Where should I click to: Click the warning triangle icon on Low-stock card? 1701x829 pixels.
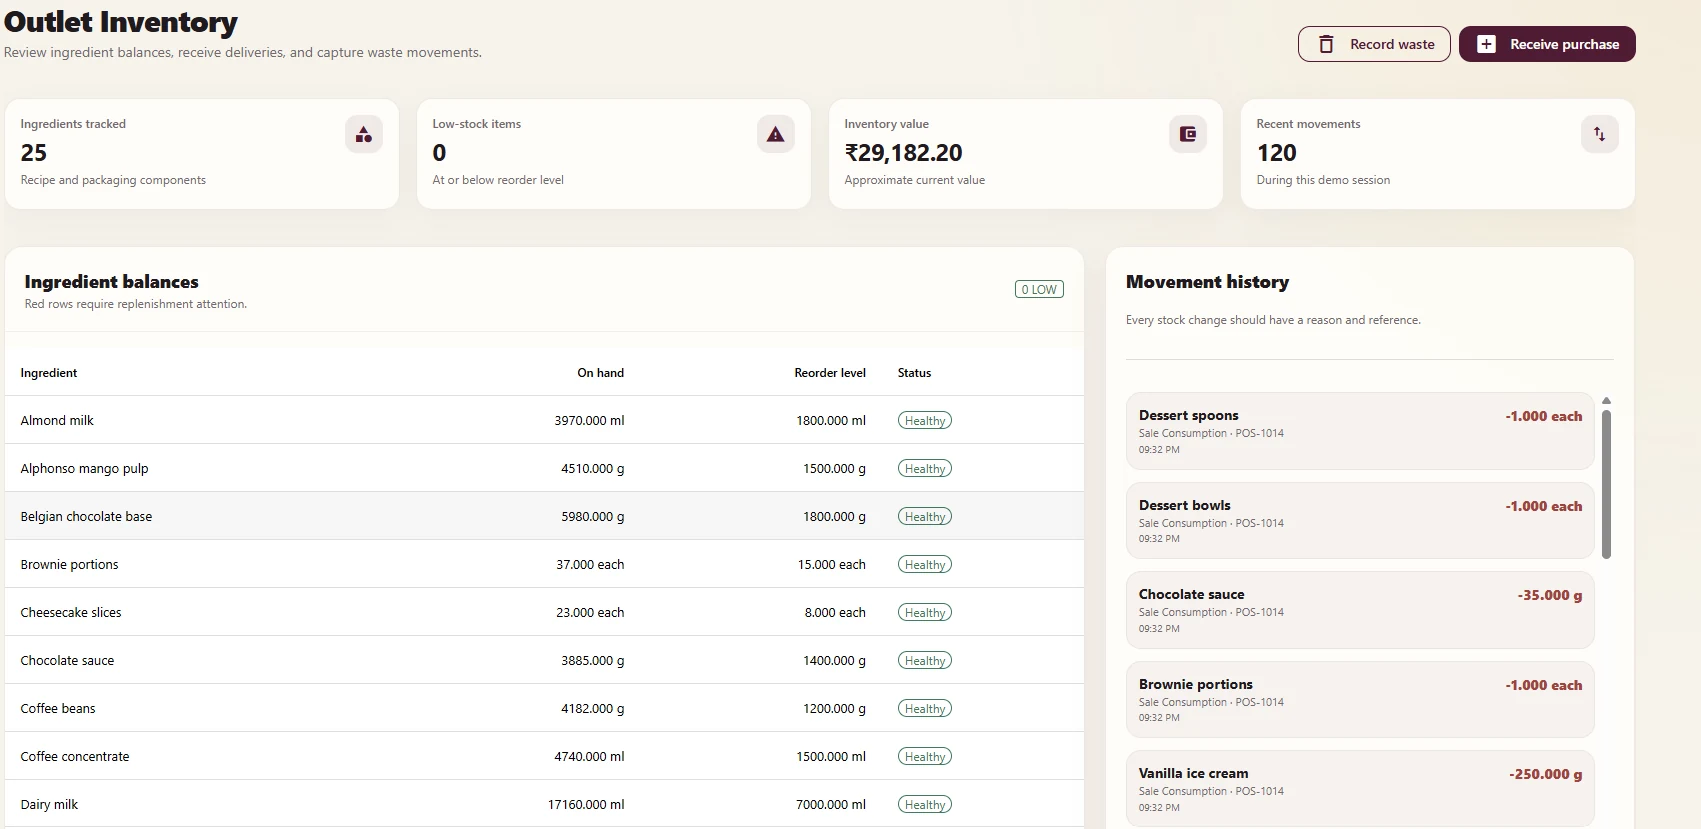pyautogui.click(x=776, y=134)
